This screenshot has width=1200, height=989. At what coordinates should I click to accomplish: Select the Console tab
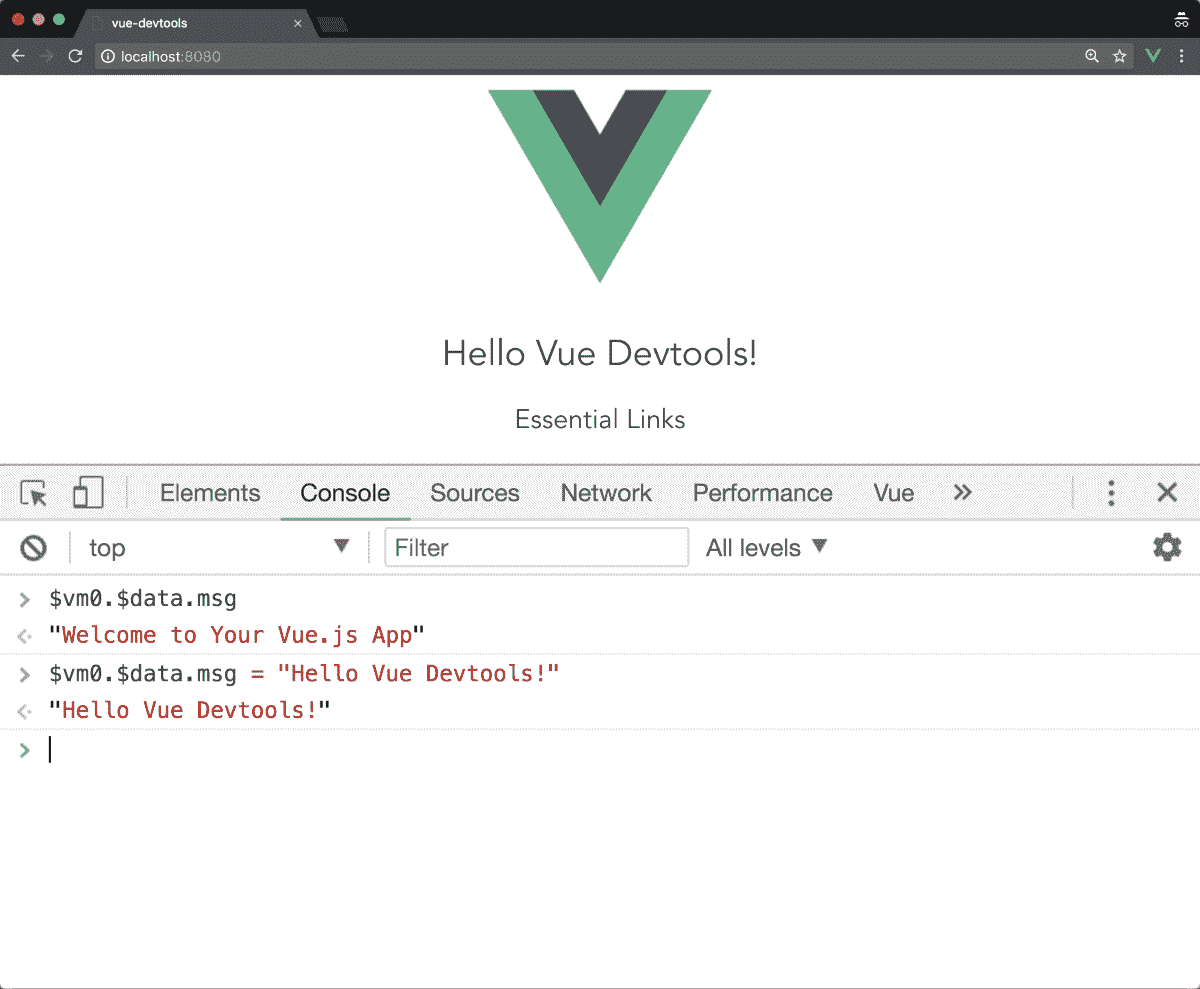[x=345, y=493]
